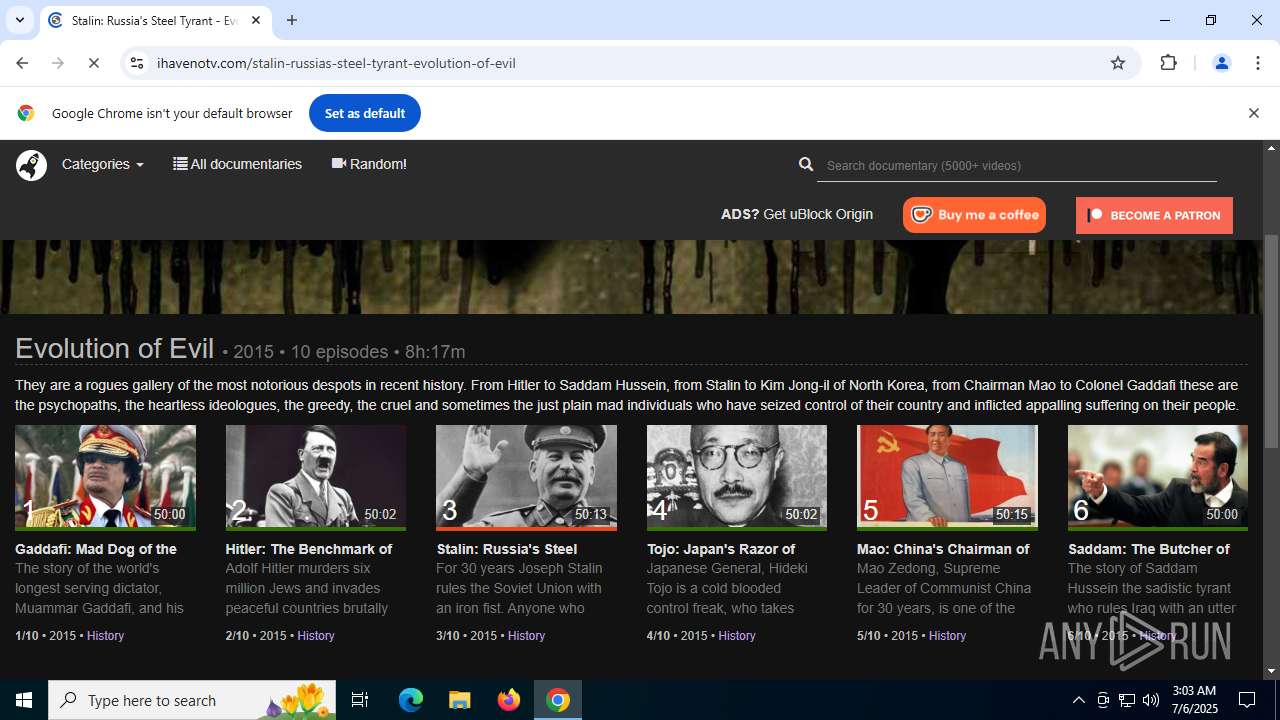1280x720 pixels.
Task: Open a new browser tab
Action: (292, 20)
